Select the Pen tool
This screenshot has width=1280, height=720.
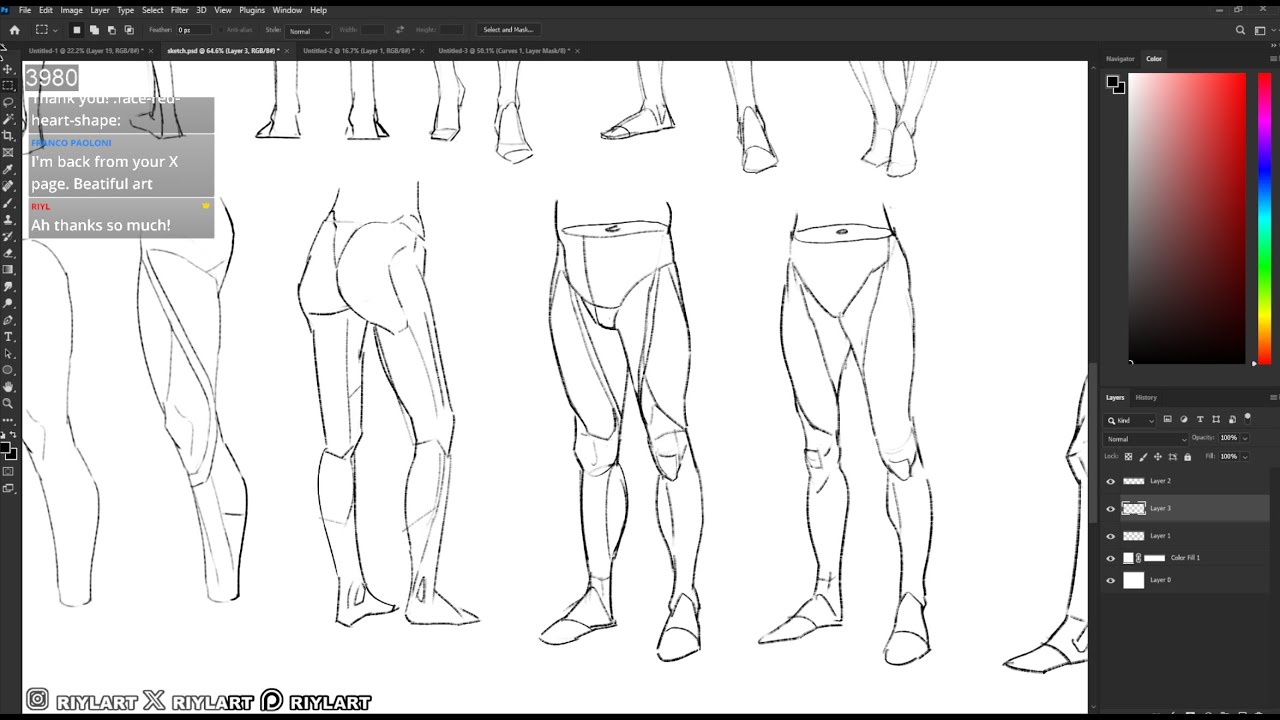tap(8, 320)
